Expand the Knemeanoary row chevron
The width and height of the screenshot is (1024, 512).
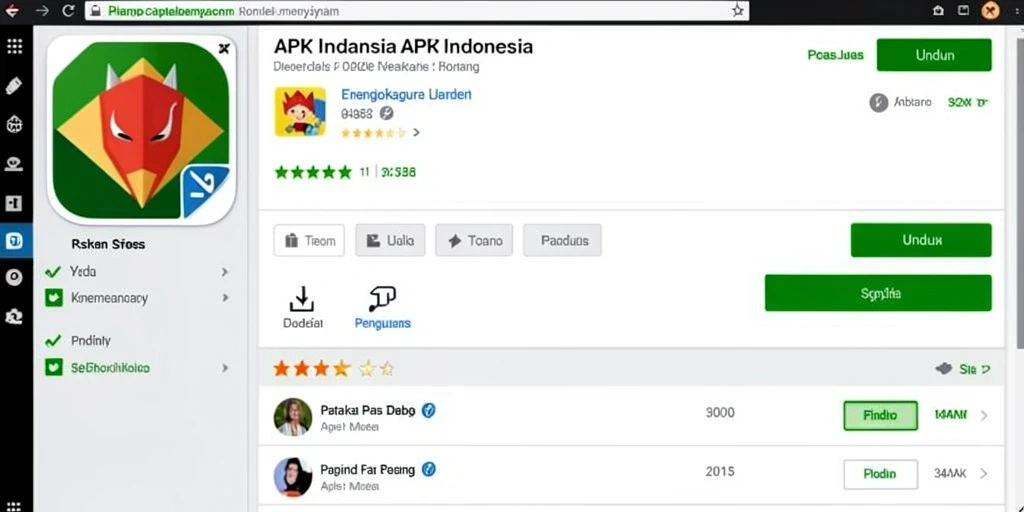pos(225,298)
